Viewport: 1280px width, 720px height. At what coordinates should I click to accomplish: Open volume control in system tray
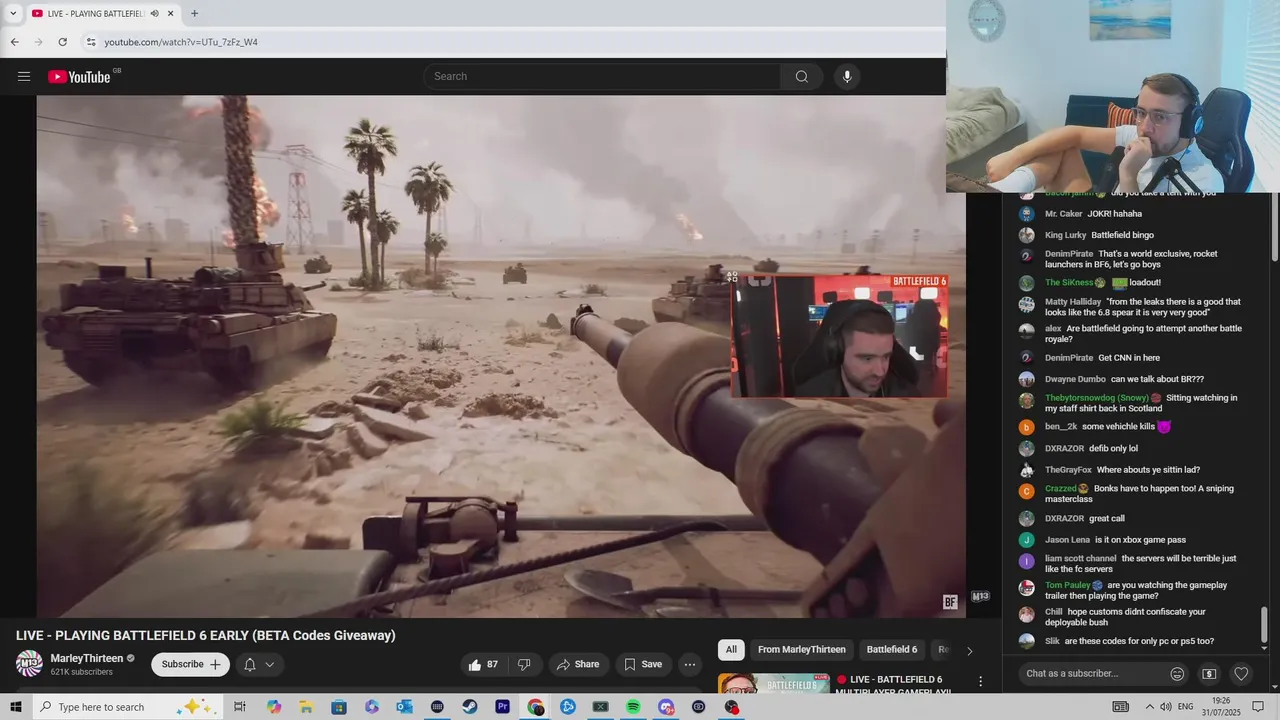click(x=1165, y=707)
